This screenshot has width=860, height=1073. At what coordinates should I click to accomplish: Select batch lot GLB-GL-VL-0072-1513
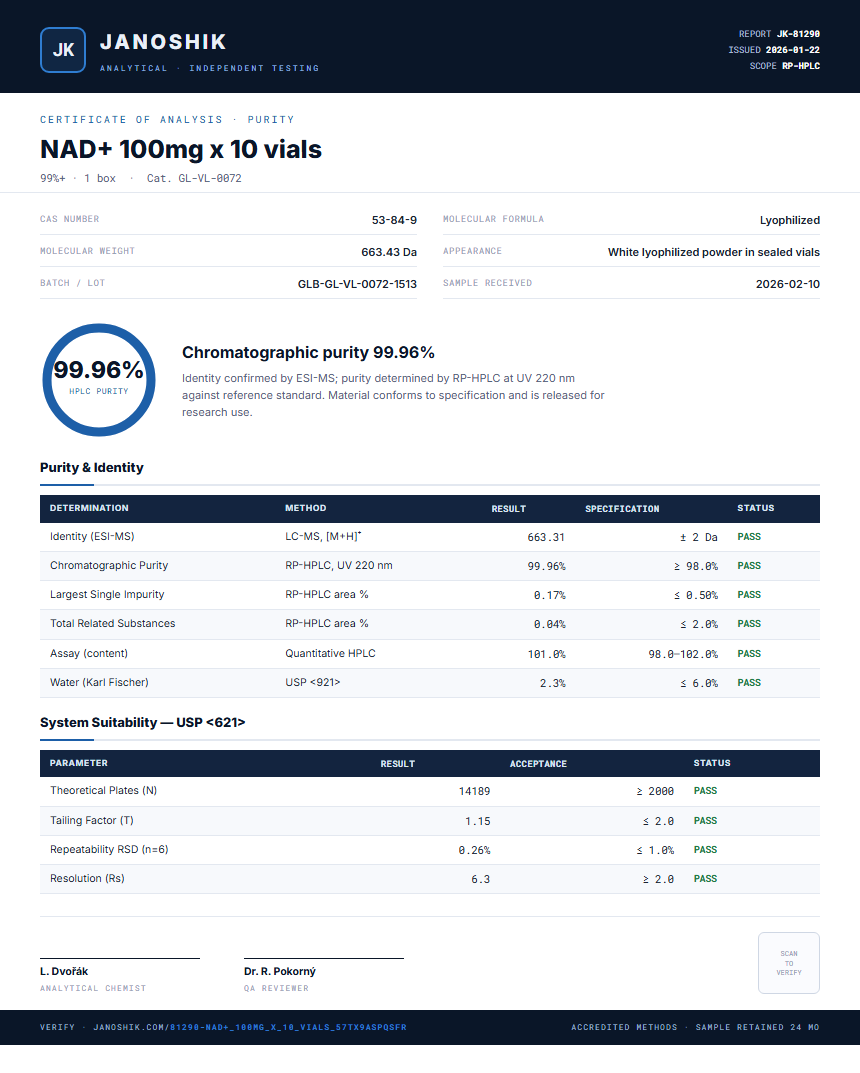coord(357,284)
